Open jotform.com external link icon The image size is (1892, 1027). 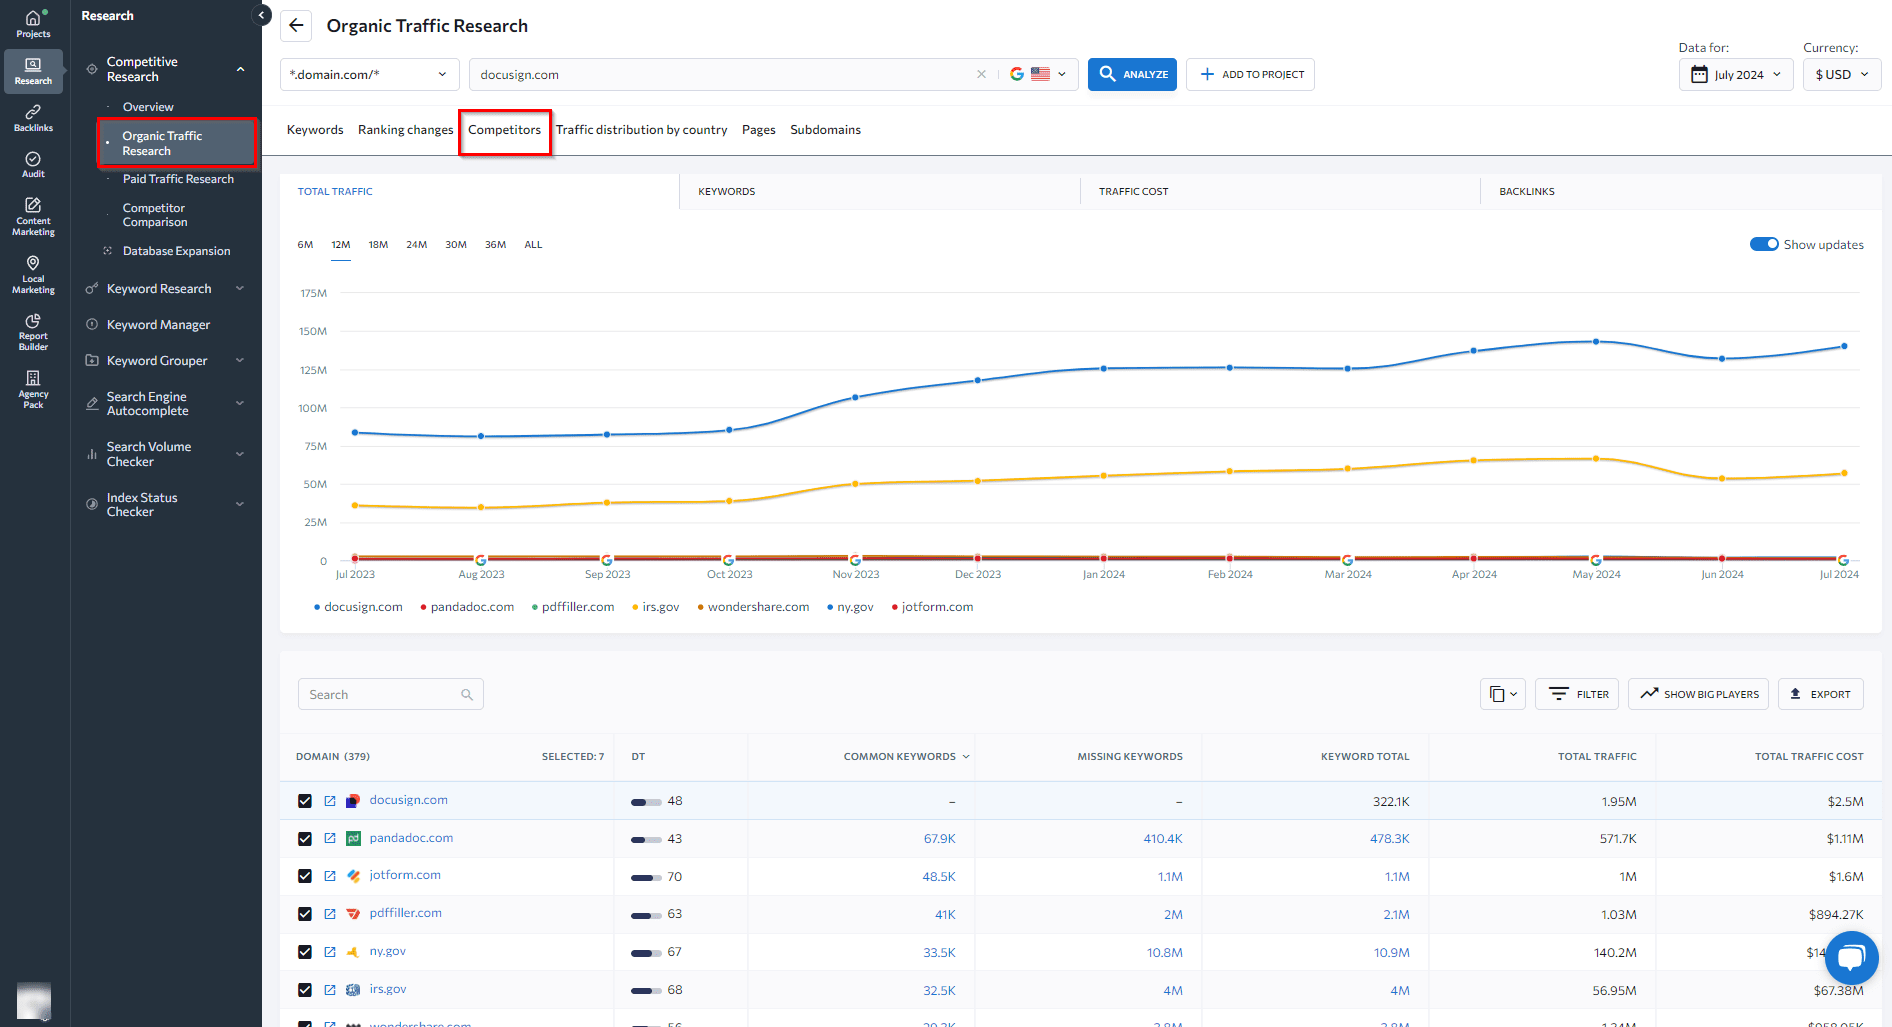(x=330, y=876)
